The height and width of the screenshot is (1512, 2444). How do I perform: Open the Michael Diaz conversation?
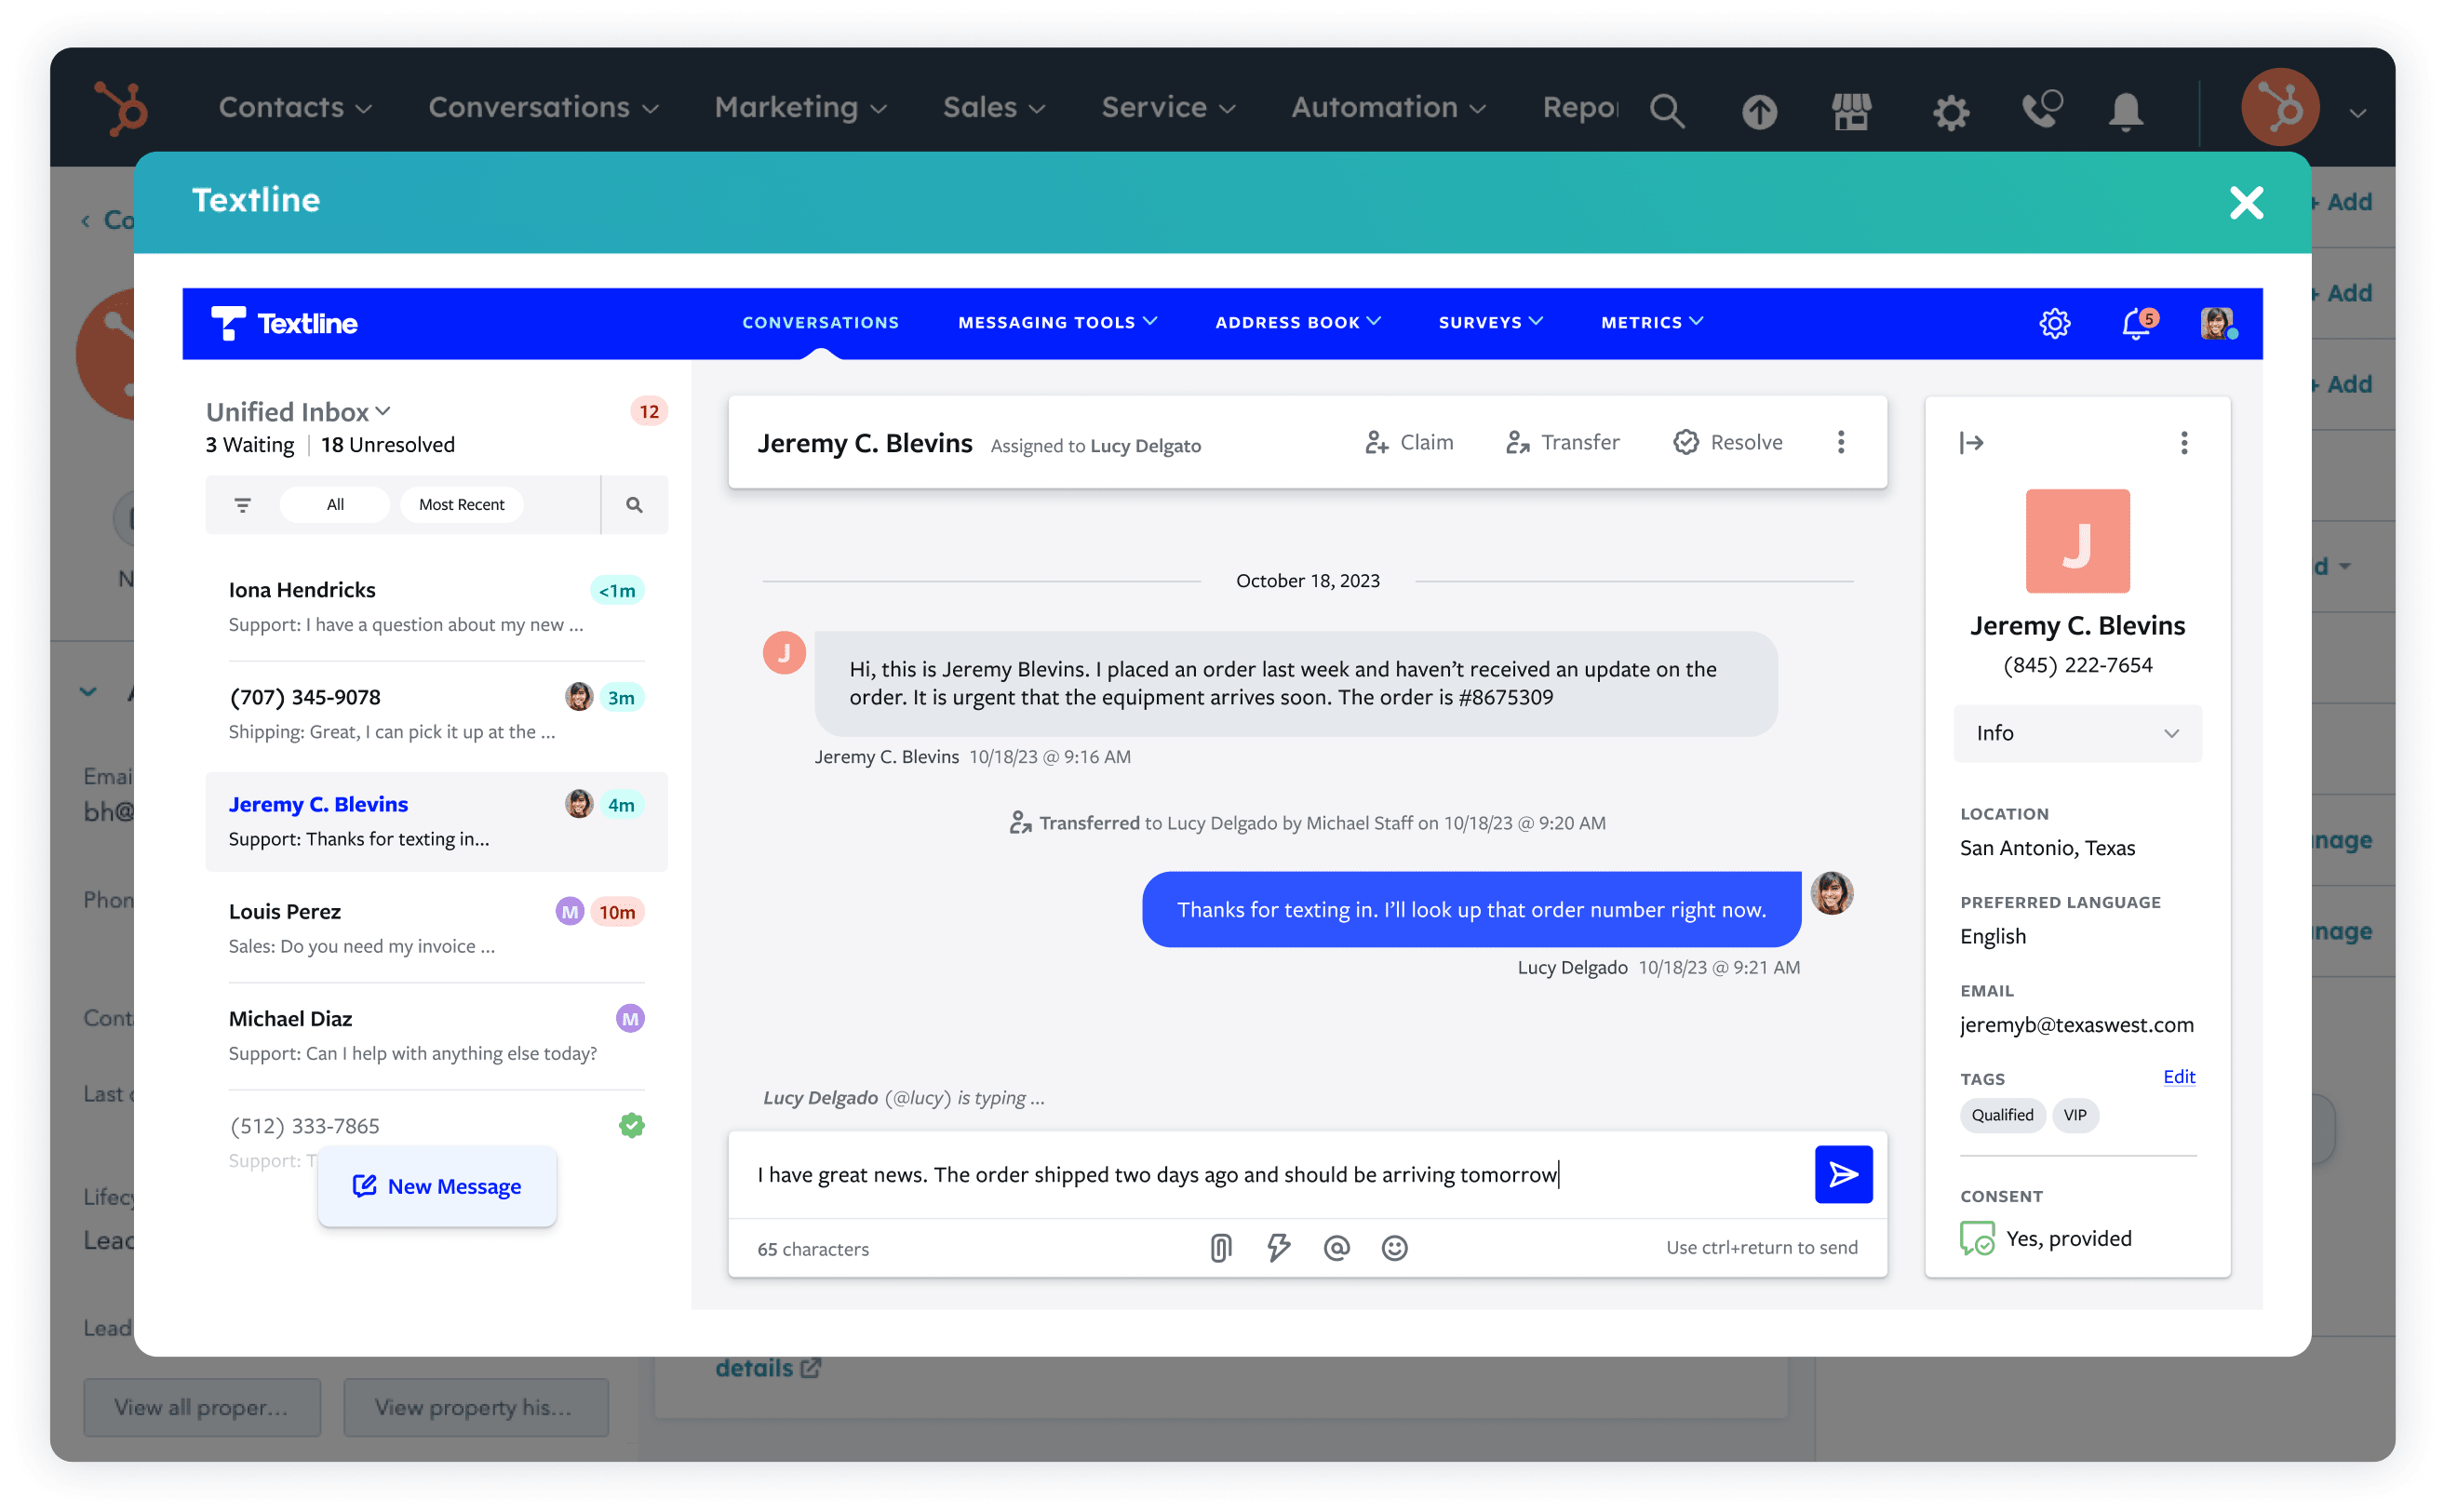tap(436, 1036)
